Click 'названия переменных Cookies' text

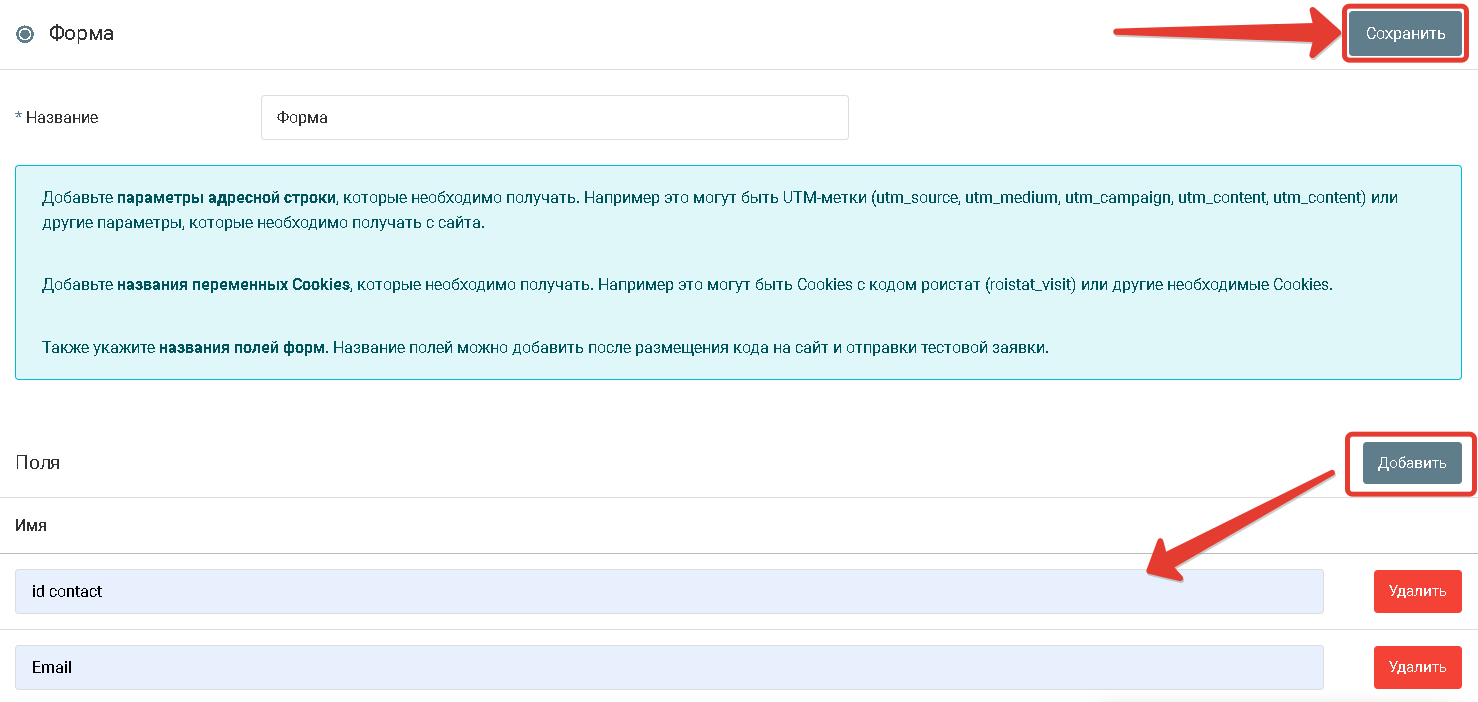[233, 284]
